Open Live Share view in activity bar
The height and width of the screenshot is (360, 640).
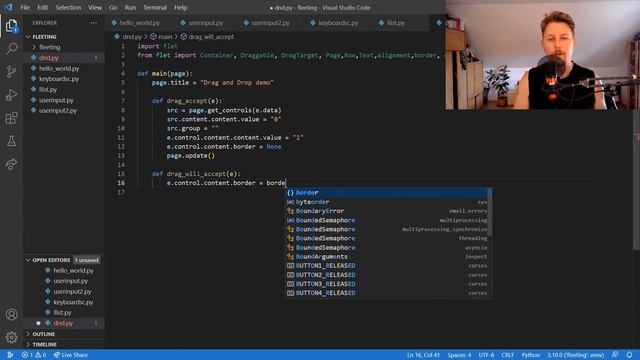click(x=11, y=164)
